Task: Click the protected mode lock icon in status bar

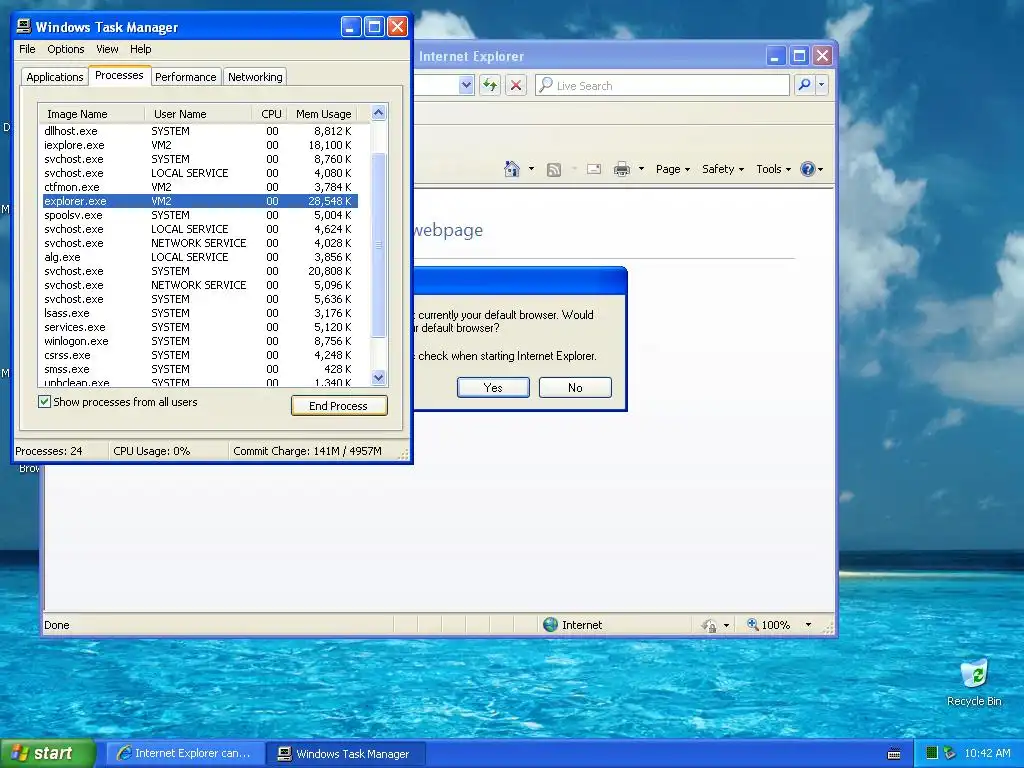Action: (x=709, y=626)
